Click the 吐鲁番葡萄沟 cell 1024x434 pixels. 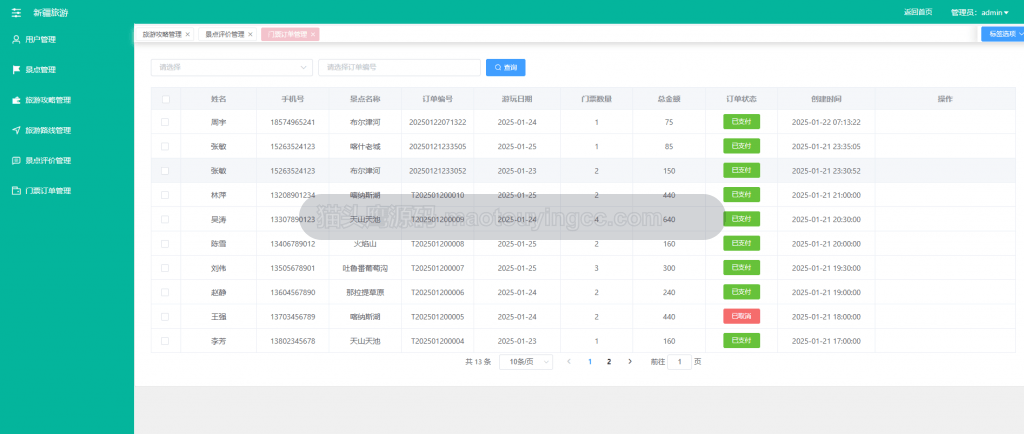[x=365, y=268]
